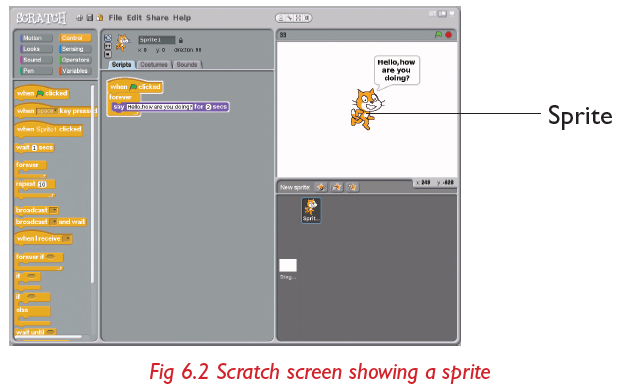619x386 pixels.
Task: Click the share project icon in the toolbar
Action: pyautogui.click(x=100, y=18)
